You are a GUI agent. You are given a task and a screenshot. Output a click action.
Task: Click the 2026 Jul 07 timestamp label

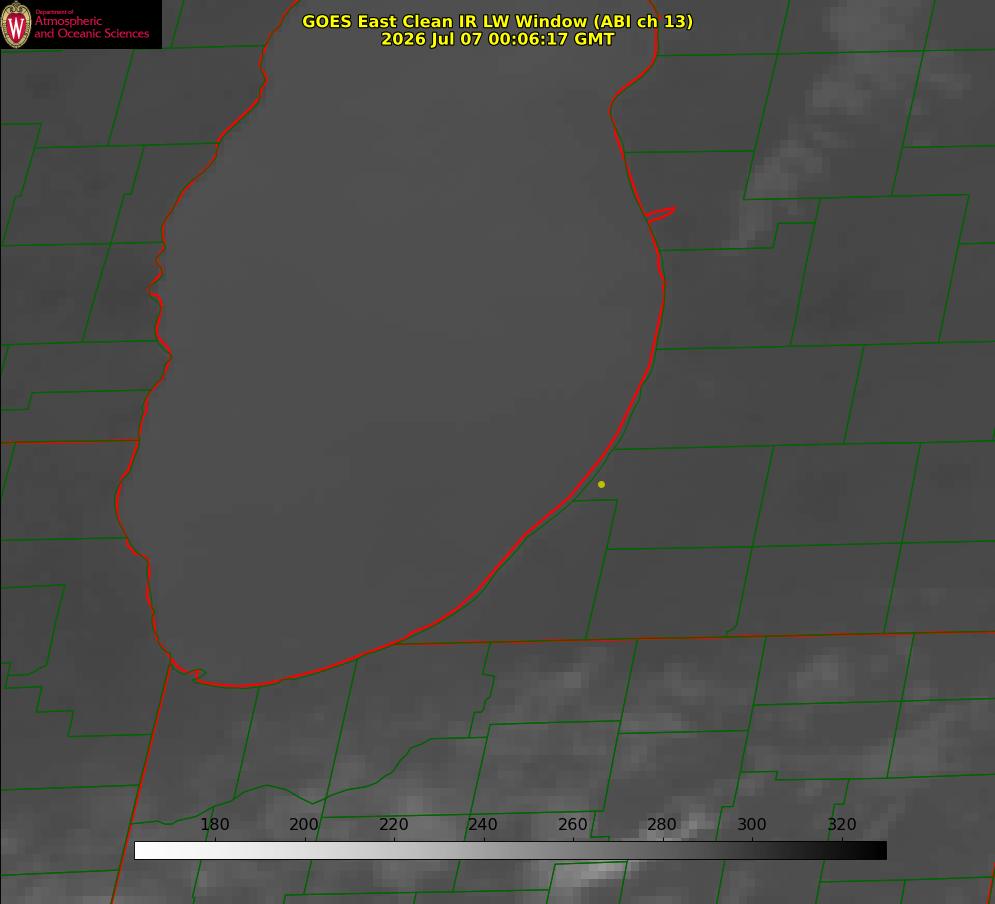pyautogui.click(x=498, y=39)
